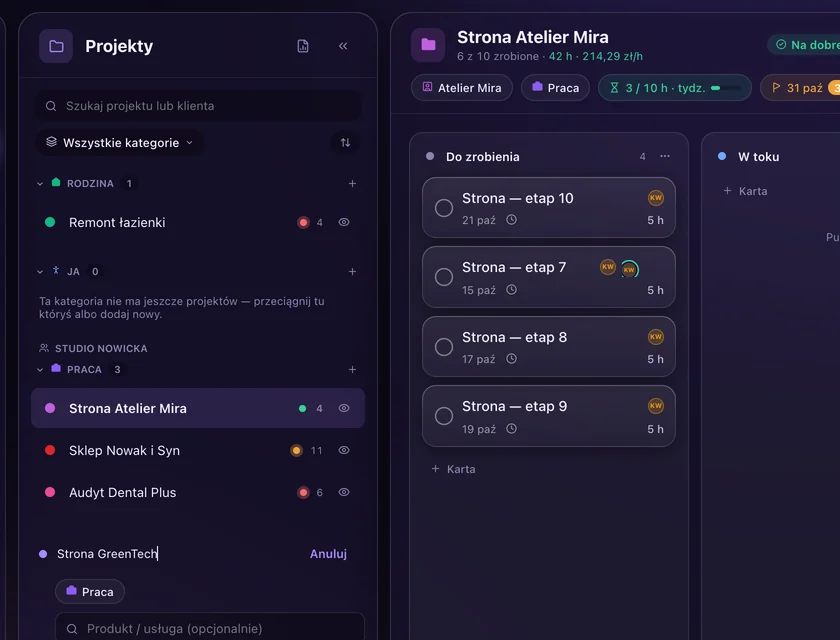Open the Wszystkie kategorie dropdown
The width and height of the screenshot is (840, 640).
coord(119,142)
